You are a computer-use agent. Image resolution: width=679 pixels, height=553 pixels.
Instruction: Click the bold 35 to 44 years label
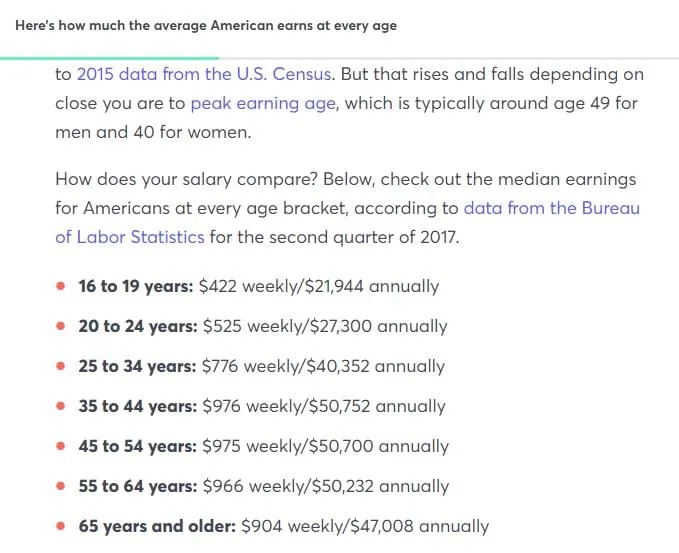pyautogui.click(x=138, y=406)
